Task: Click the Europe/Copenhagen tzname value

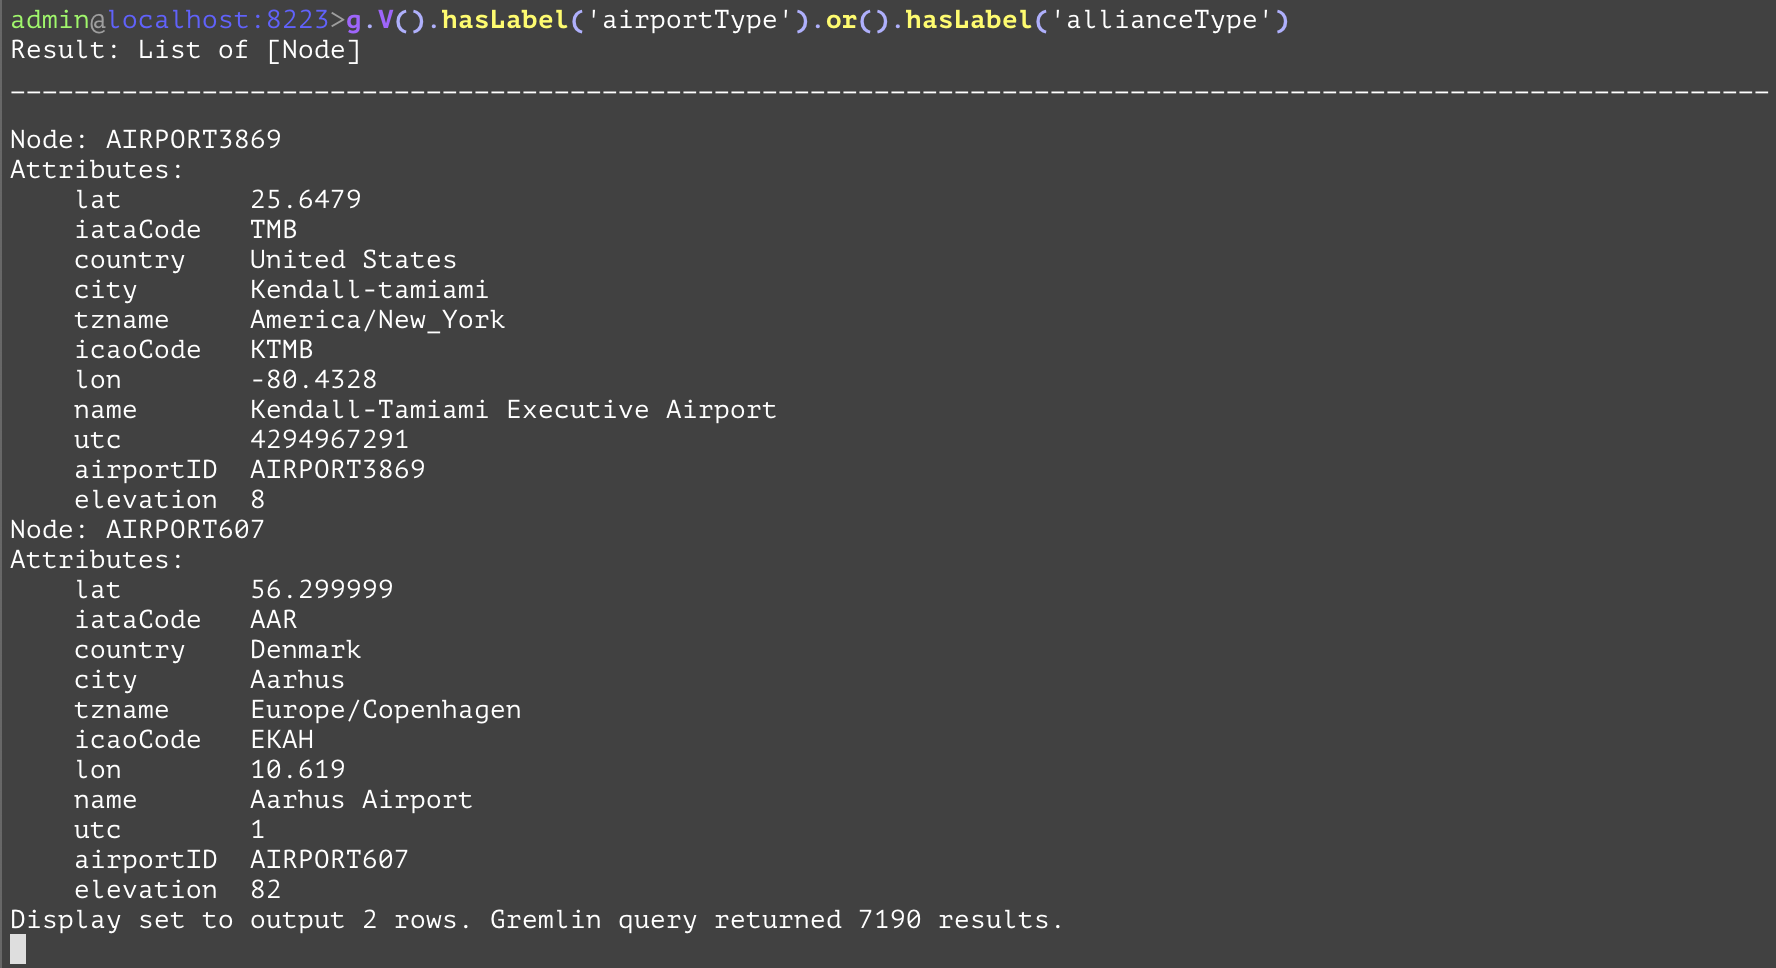Action: coord(385,709)
